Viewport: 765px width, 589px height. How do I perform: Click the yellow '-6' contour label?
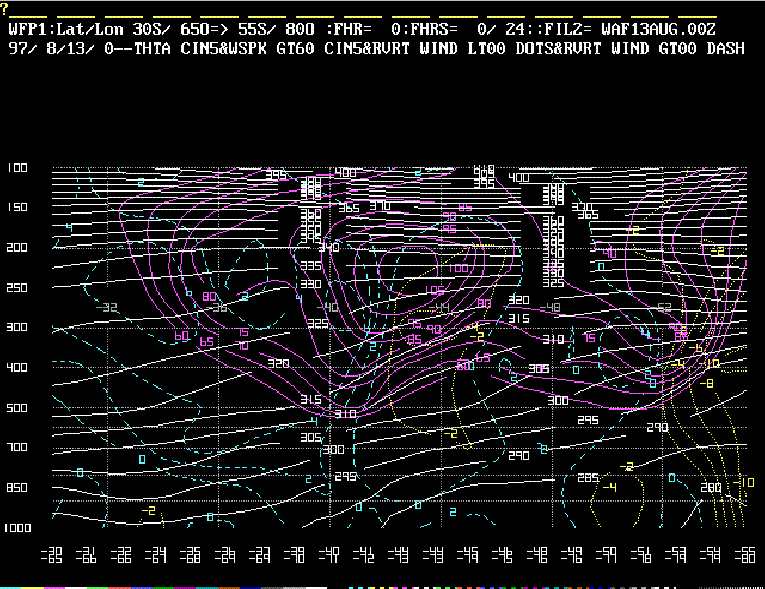coord(695,348)
